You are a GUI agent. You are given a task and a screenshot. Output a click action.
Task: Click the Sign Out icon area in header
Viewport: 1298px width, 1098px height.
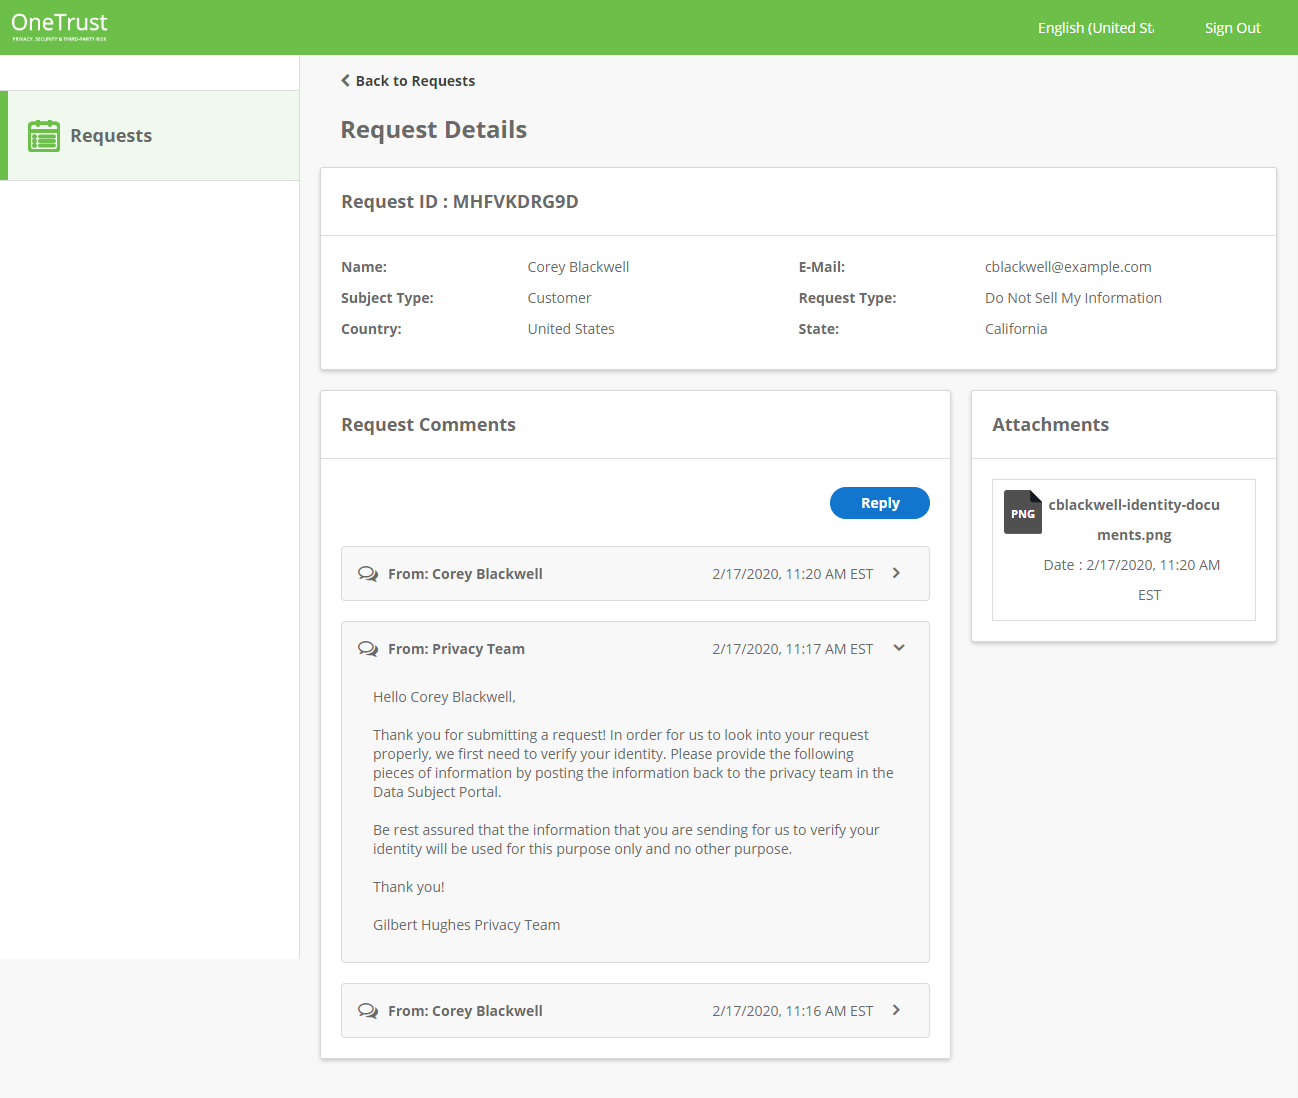tap(1232, 27)
